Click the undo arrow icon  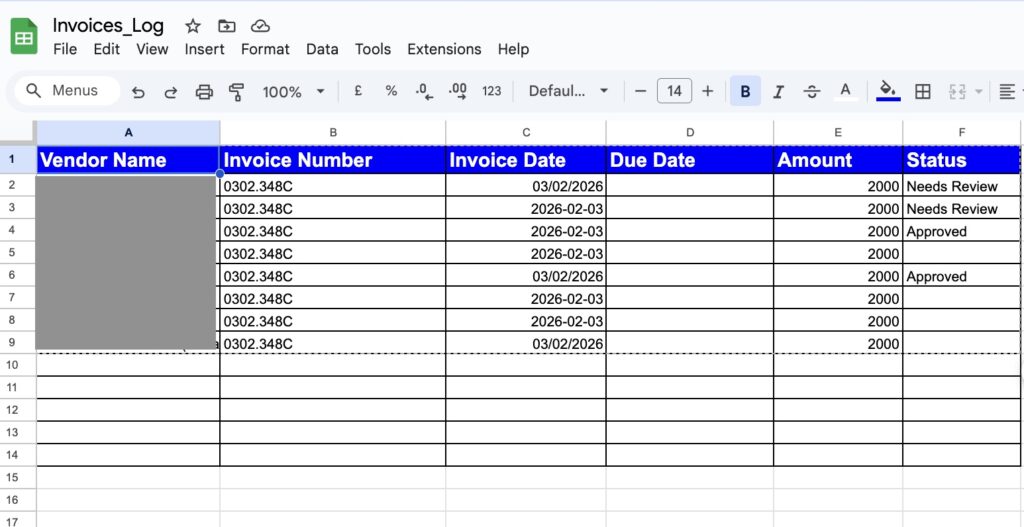point(138,92)
